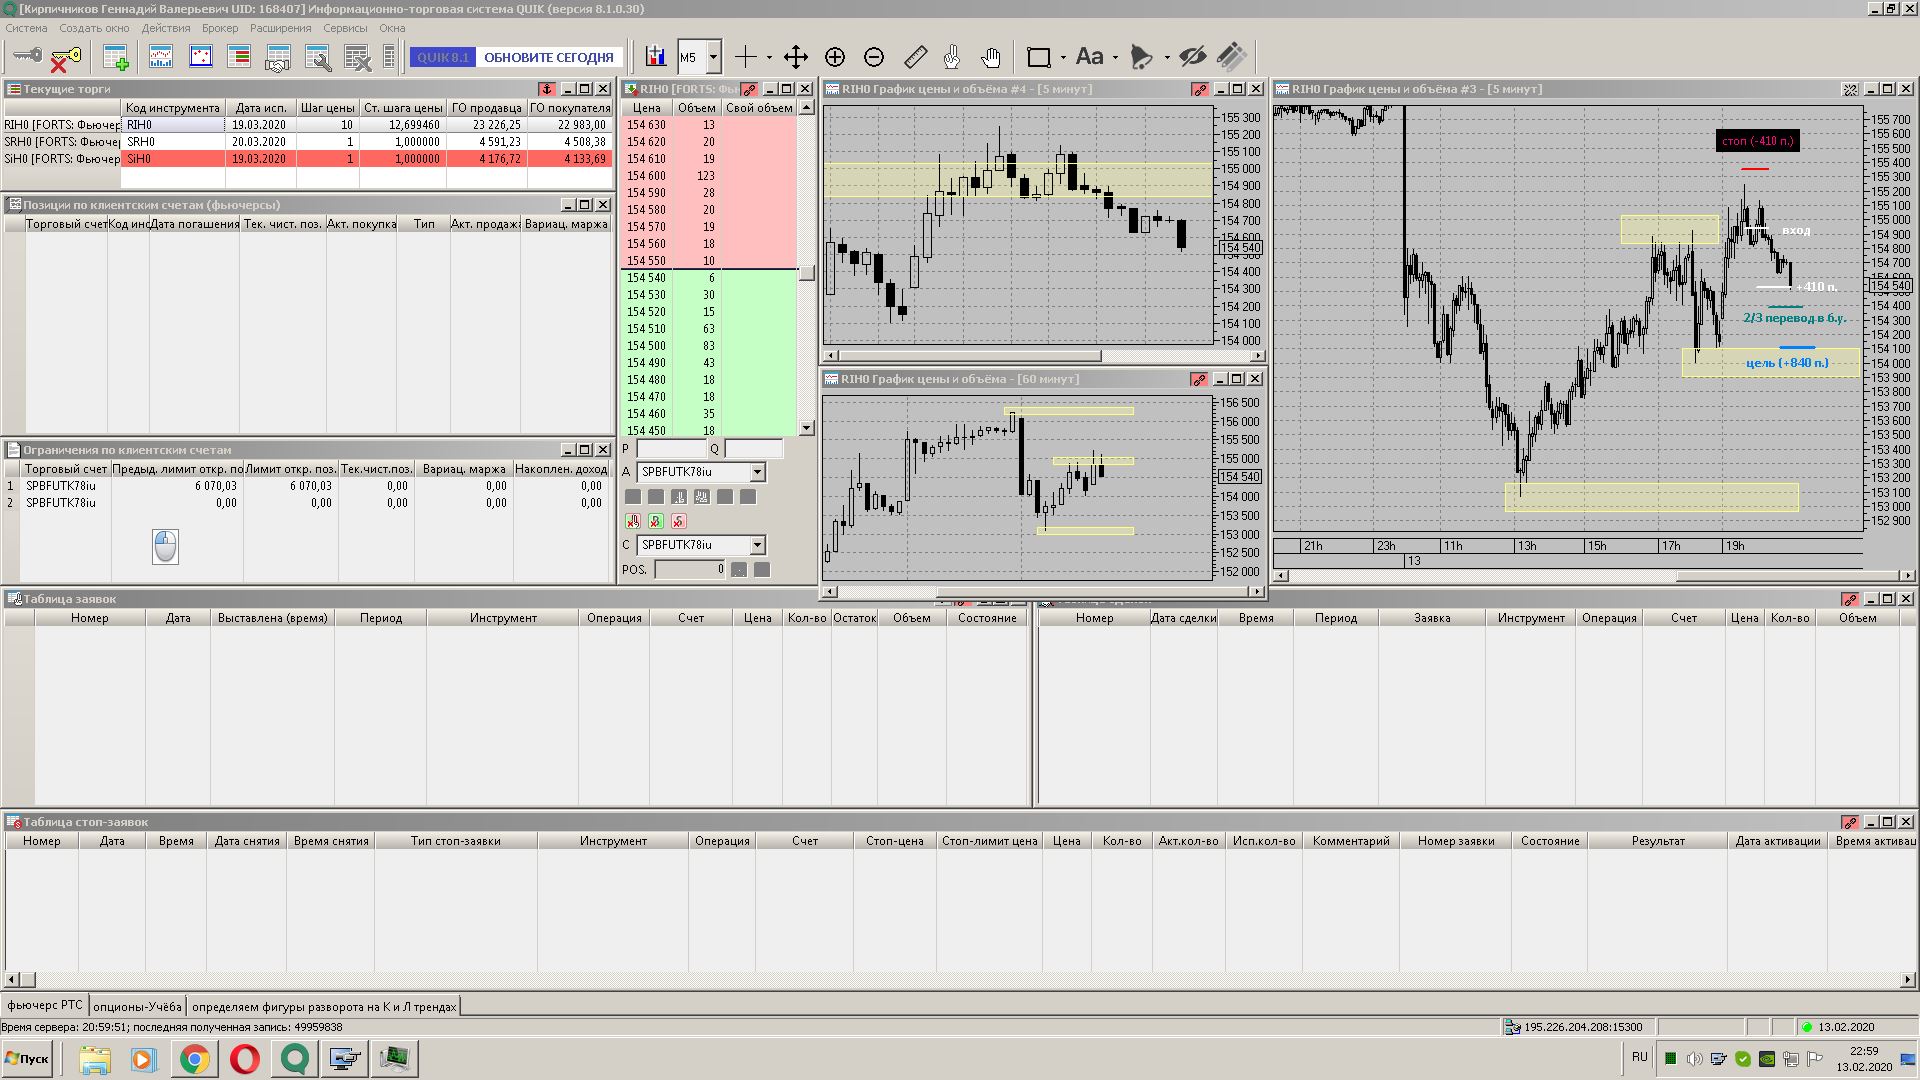The image size is (1920, 1080).
Task: Toggle the link icon in order book title
Action: click(749, 89)
